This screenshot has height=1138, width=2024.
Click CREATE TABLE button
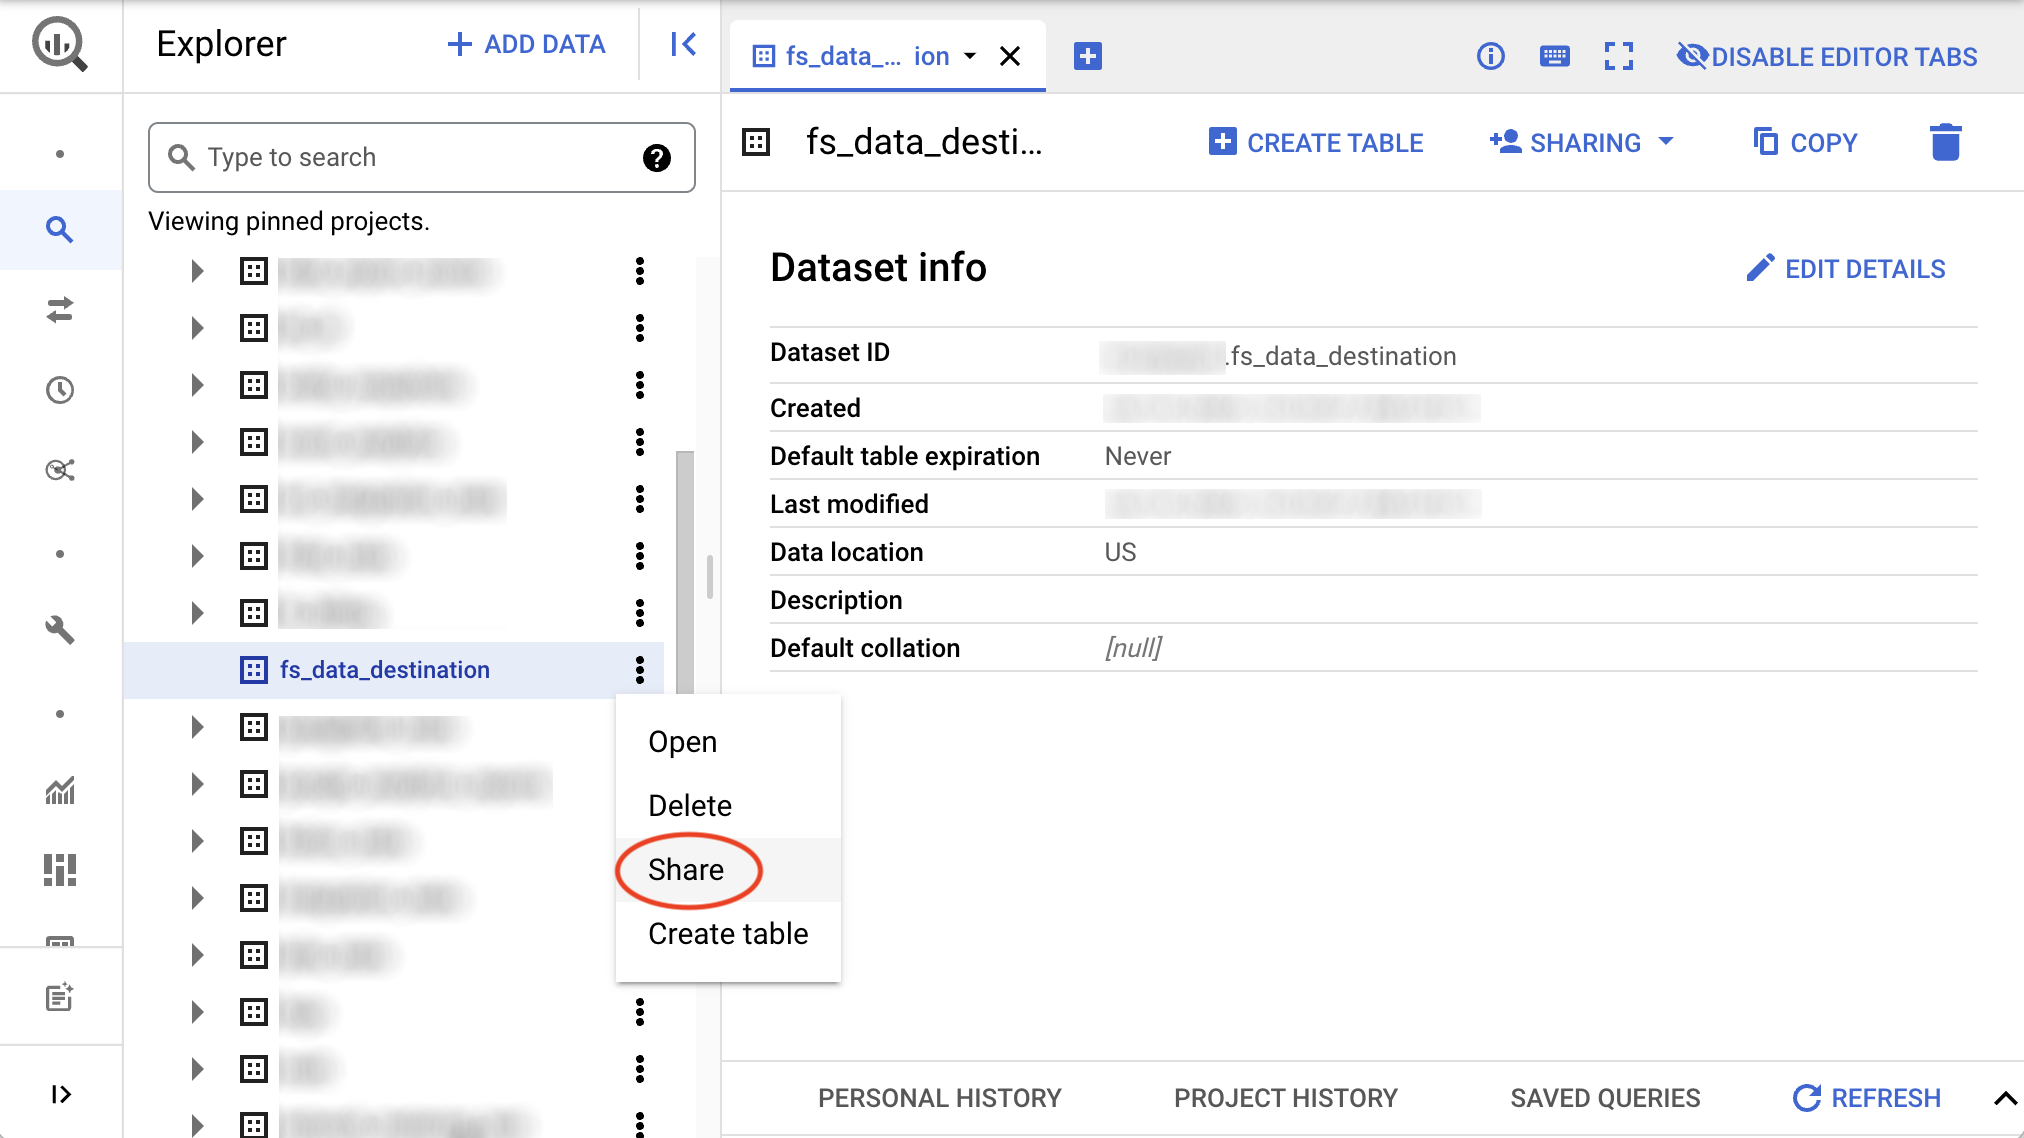(x=1316, y=142)
